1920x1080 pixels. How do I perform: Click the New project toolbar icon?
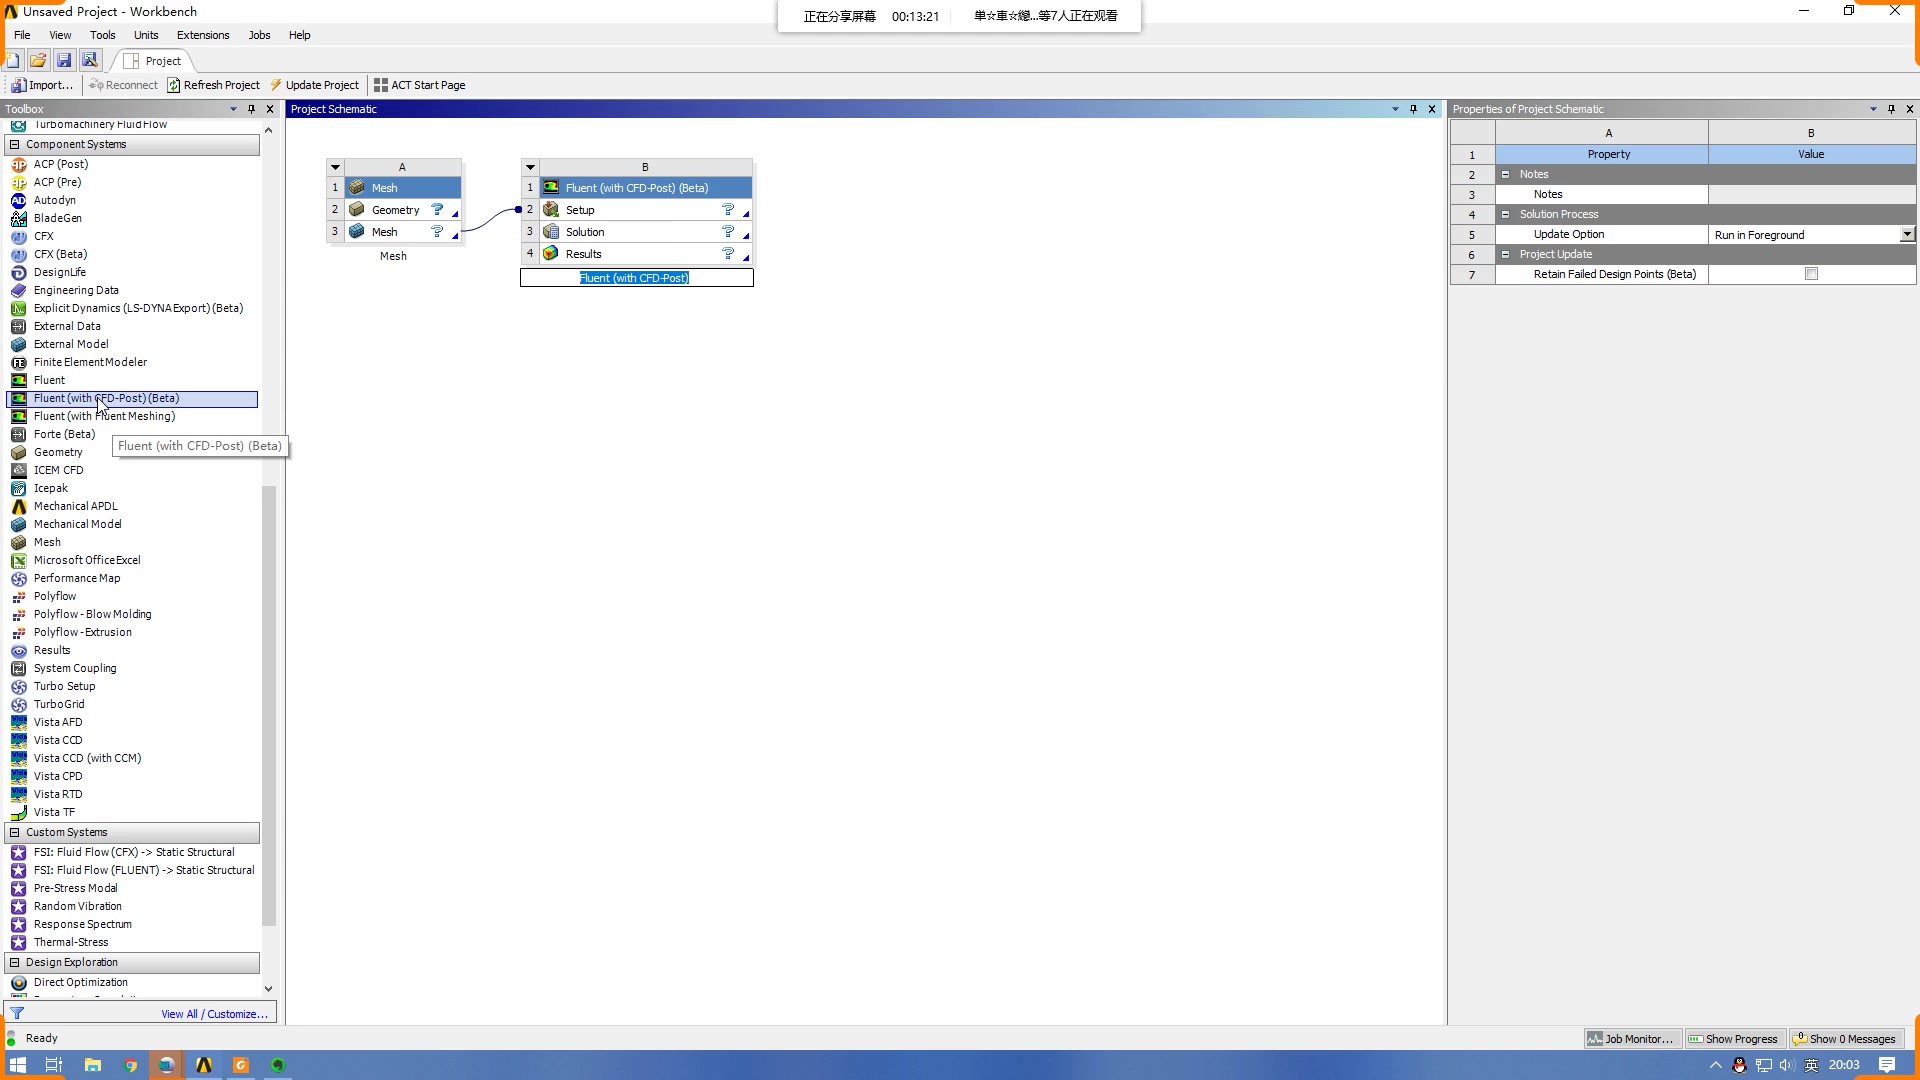point(13,60)
